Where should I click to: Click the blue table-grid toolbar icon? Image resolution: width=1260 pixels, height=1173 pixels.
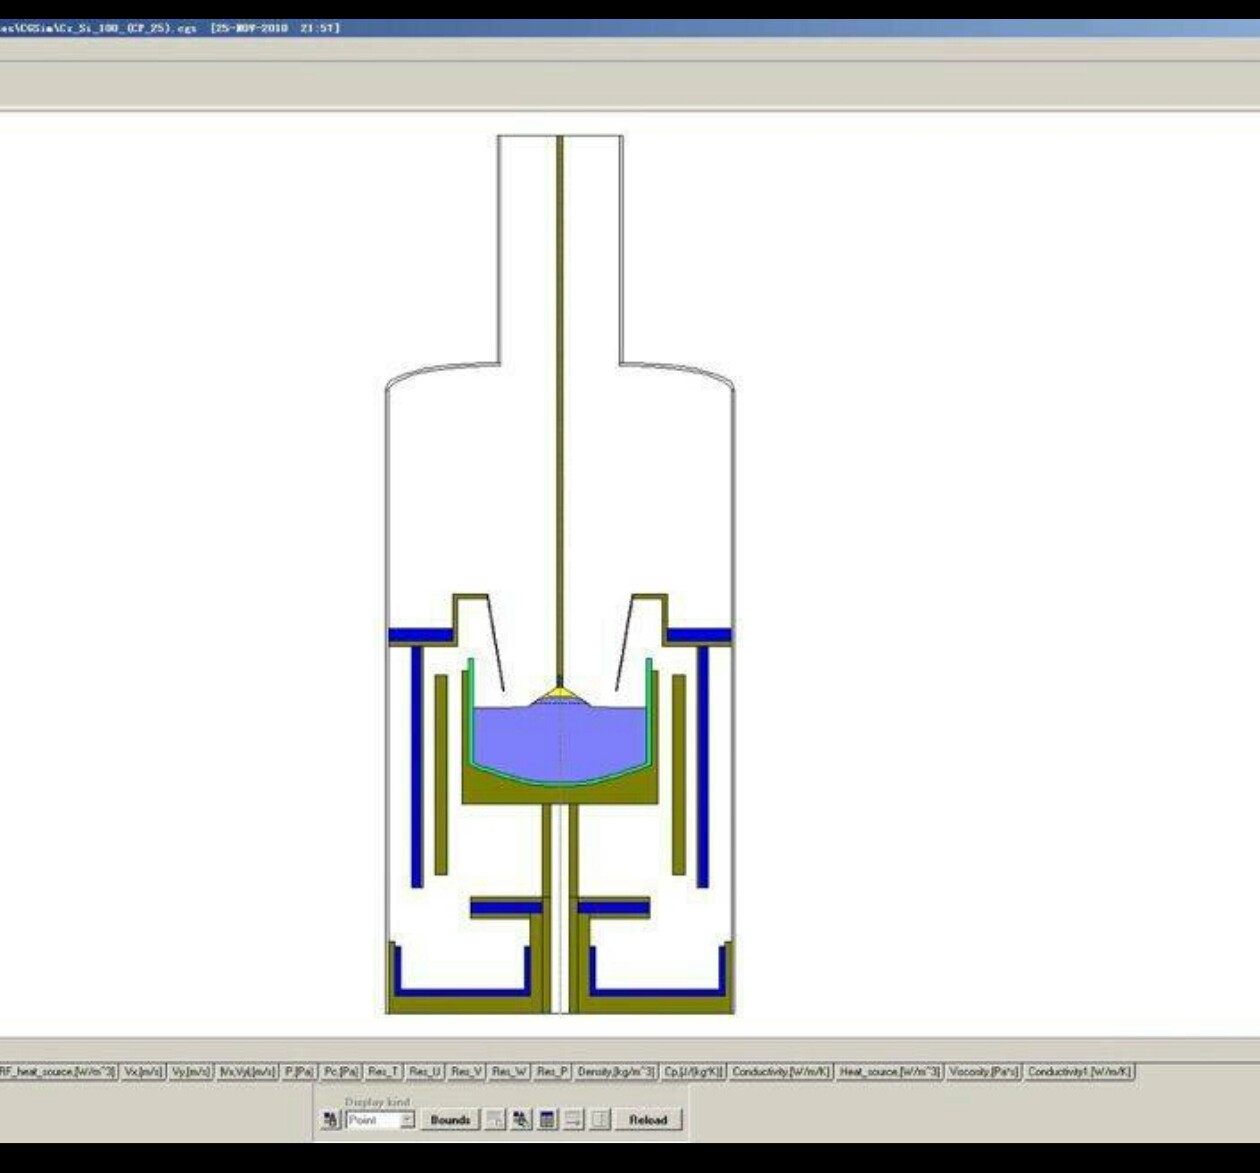(547, 1120)
